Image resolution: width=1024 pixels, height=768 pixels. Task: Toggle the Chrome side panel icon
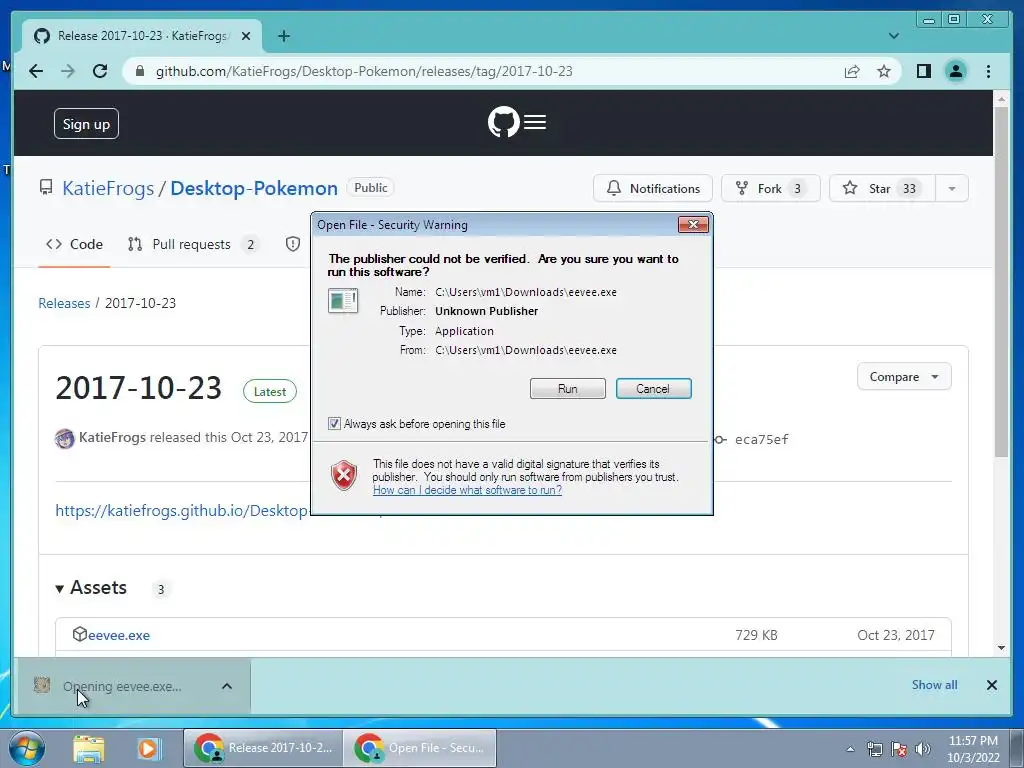click(923, 71)
